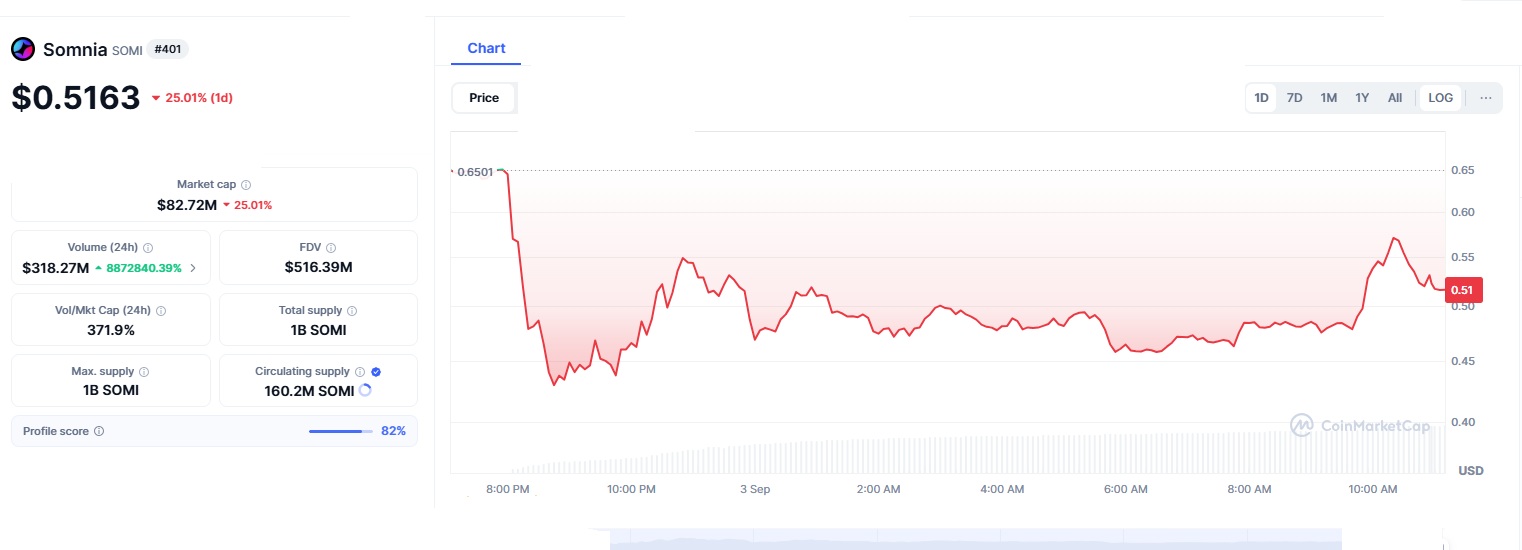Click the Profile score progress bar
Screen dimensions: 1522x550
point(340,431)
